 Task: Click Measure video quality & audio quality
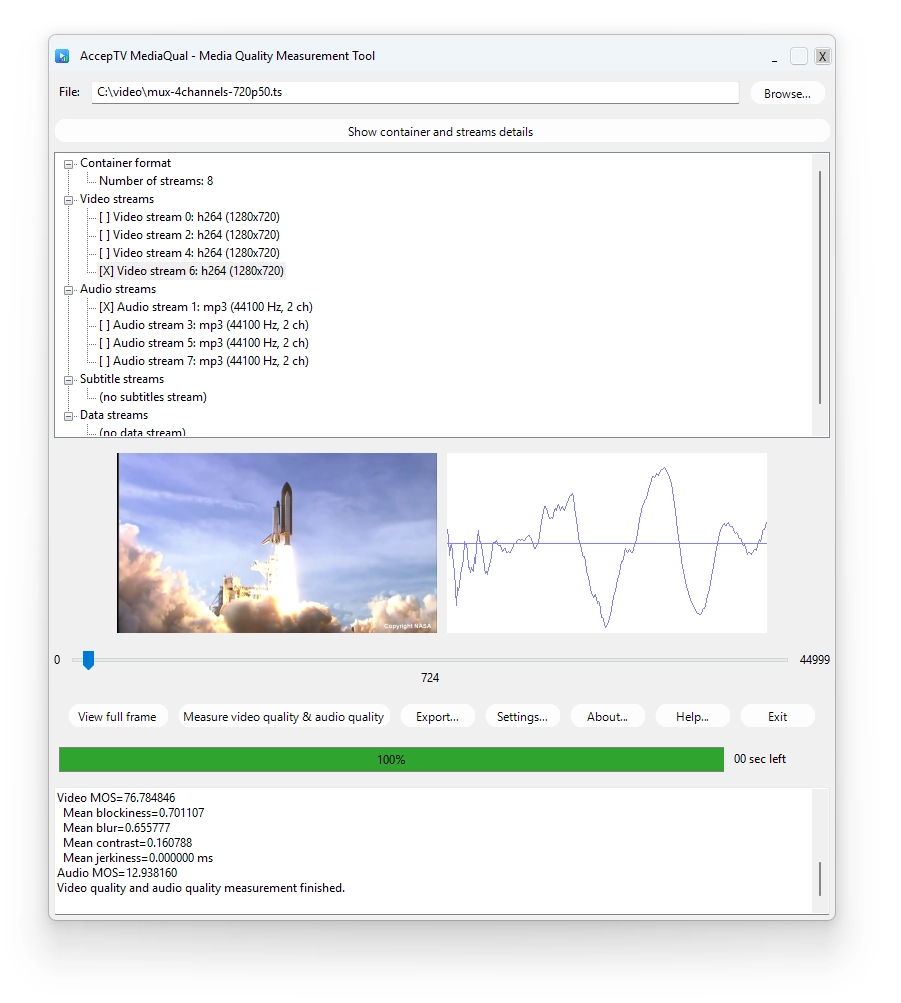283,716
